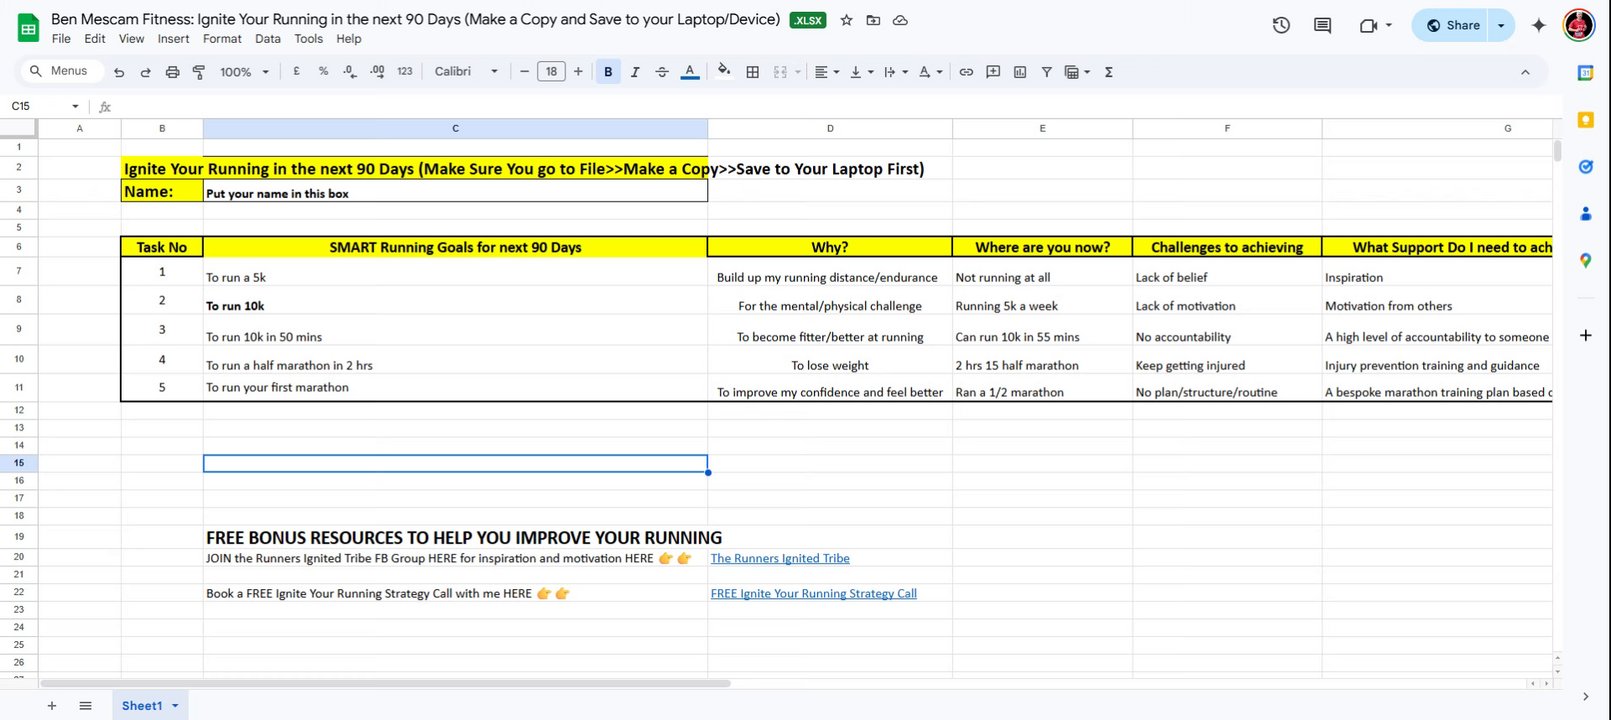Open the Google Calendar side panel
1611x720 pixels.
[x=1585, y=72]
